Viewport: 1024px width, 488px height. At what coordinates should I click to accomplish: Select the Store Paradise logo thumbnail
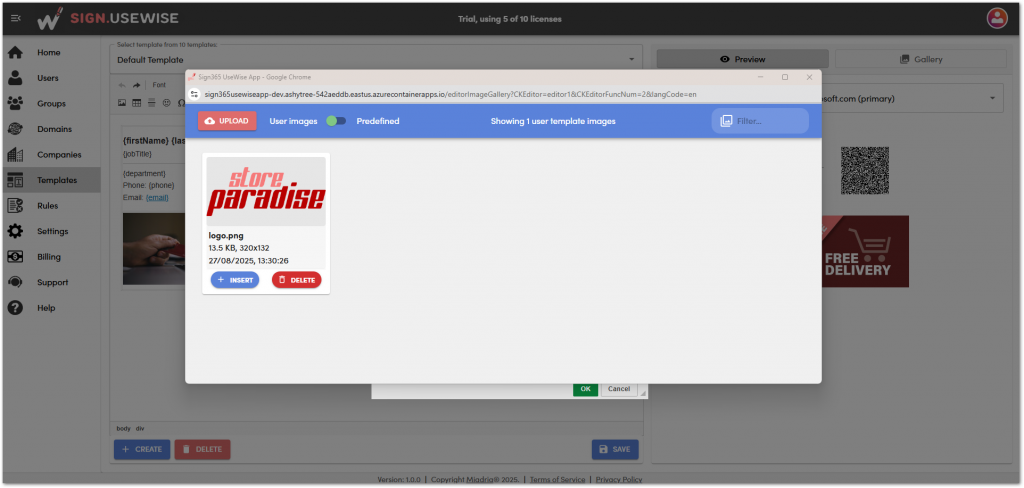pyautogui.click(x=266, y=191)
